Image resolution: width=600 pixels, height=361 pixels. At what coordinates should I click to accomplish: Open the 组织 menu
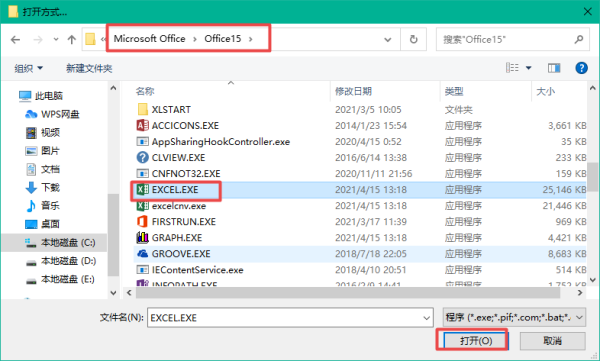(x=28, y=69)
